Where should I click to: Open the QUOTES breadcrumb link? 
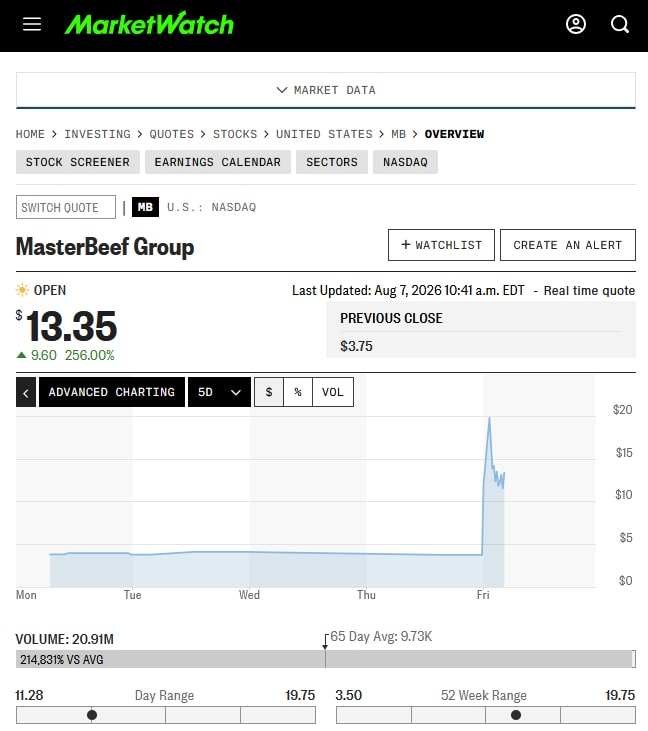click(x=172, y=134)
